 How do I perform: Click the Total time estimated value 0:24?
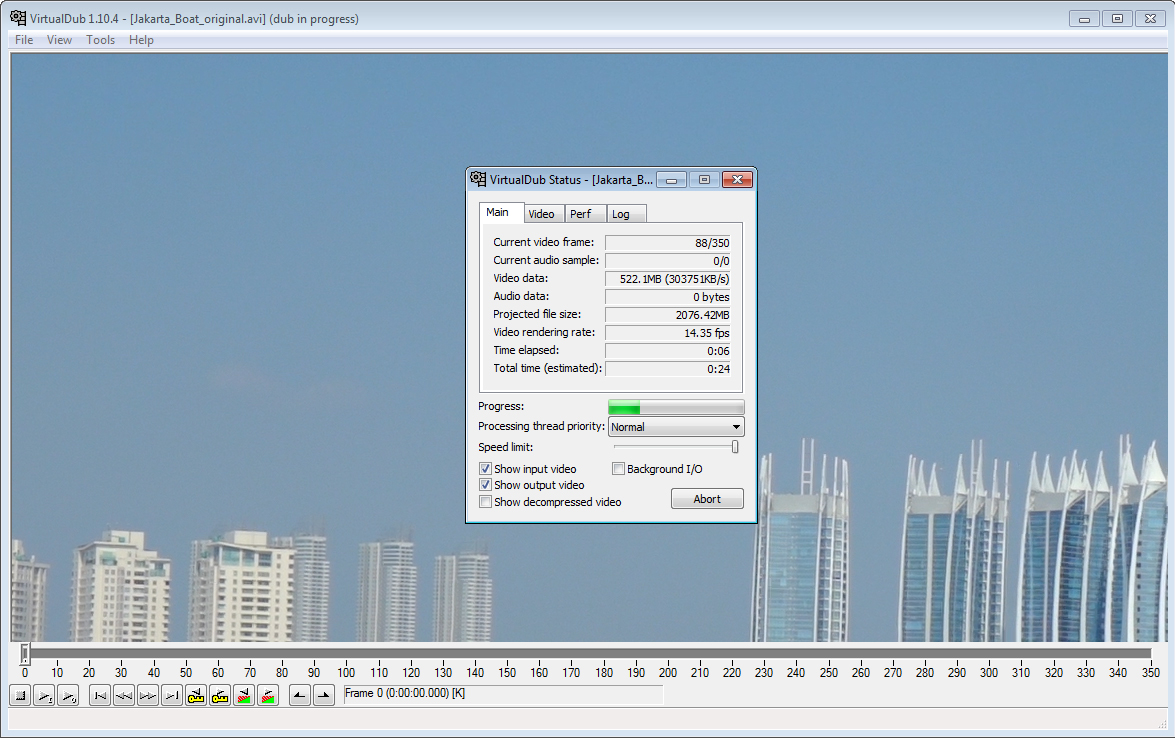(668, 369)
